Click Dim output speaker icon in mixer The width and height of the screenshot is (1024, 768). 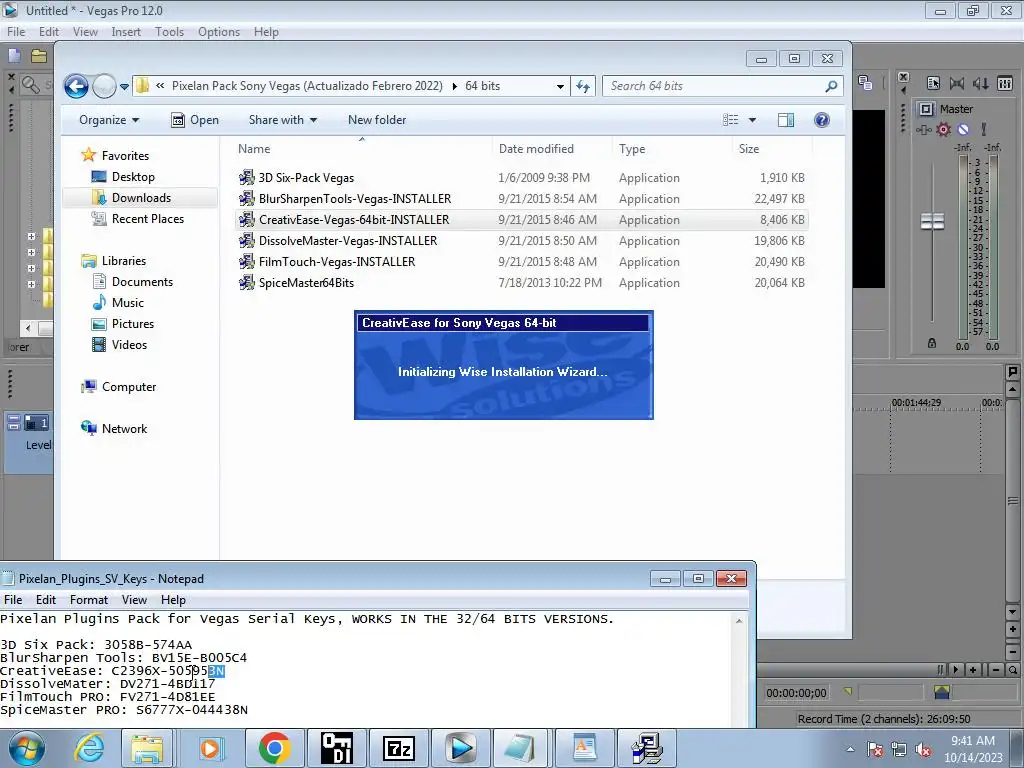pos(981,83)
